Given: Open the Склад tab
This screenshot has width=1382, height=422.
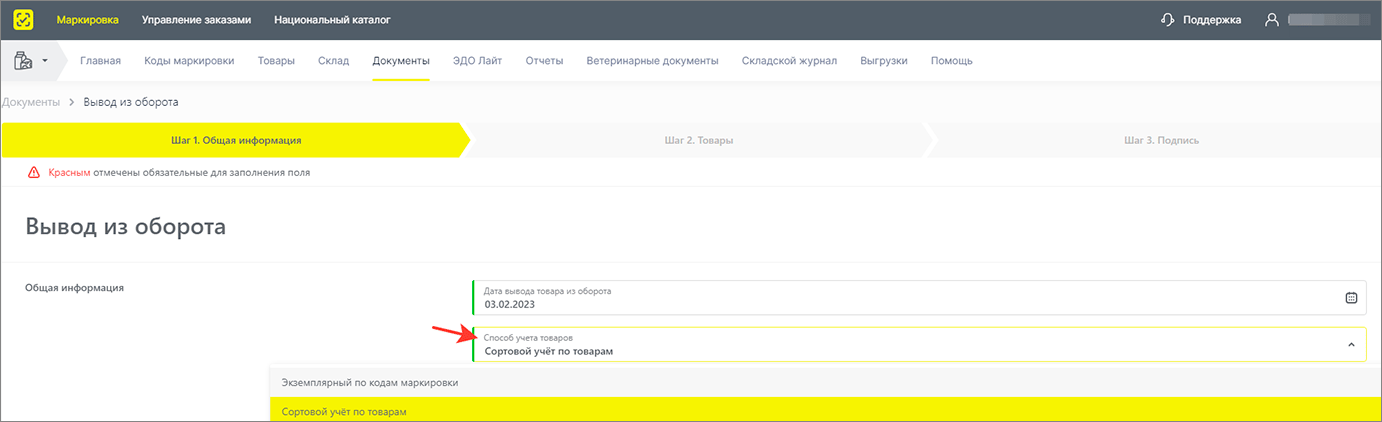Looking at the screenshot, I should pos(334,61).
